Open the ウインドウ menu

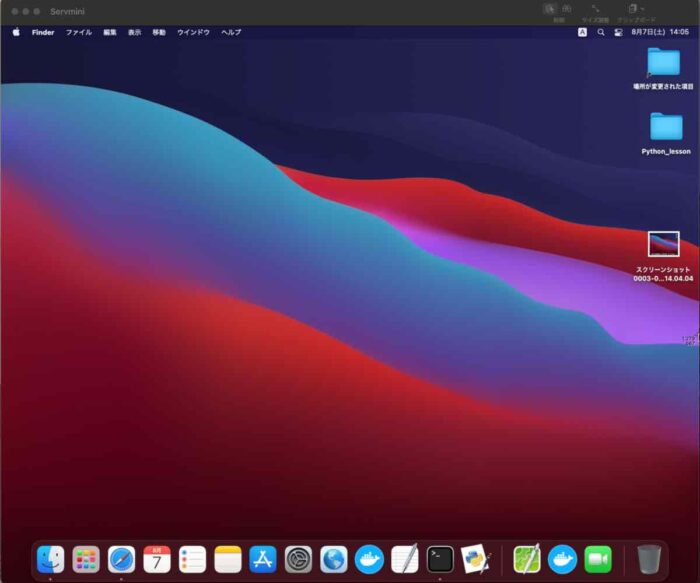tap(194, 32)
